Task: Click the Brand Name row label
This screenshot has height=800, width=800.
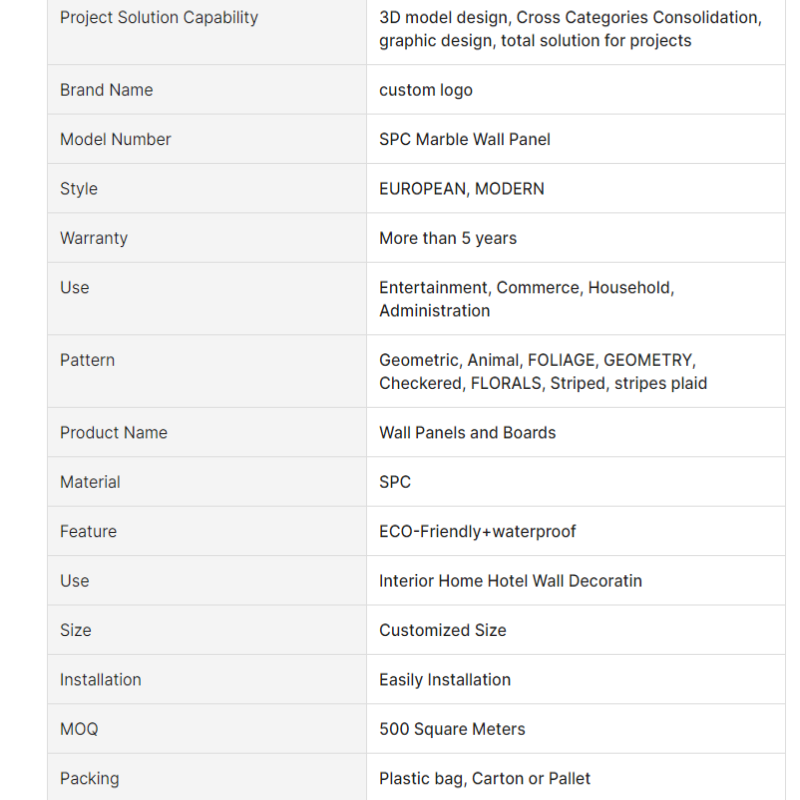Action: 106,90
